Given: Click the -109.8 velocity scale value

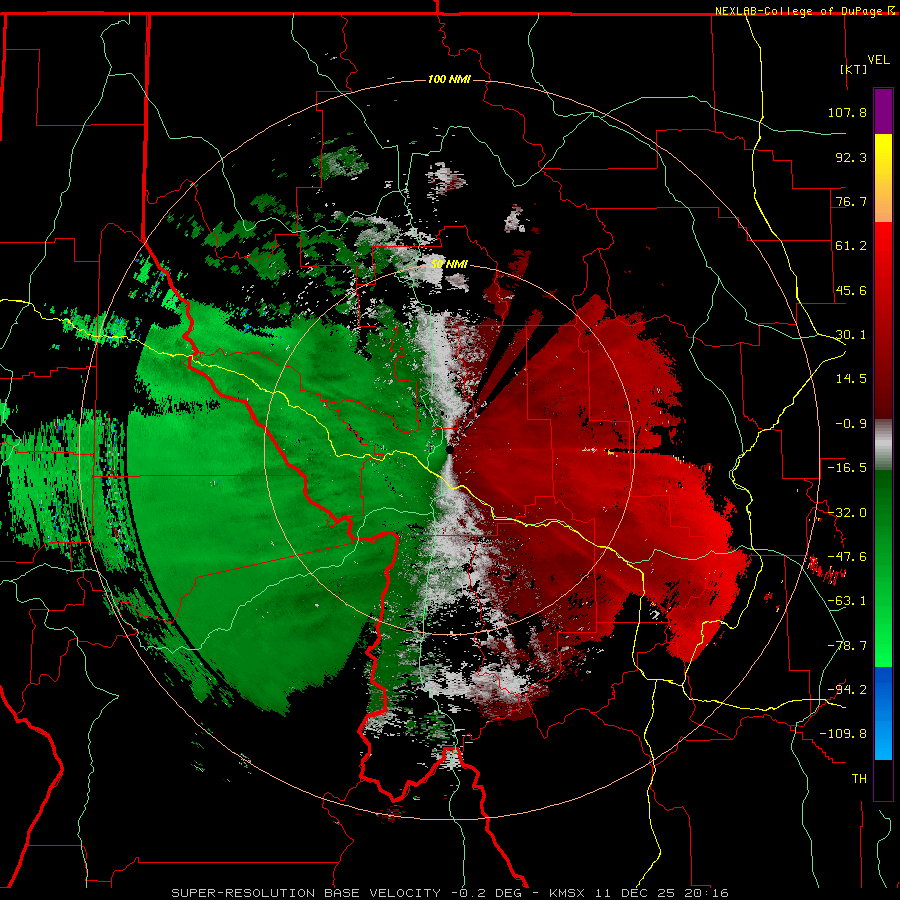Looking at the screenshot, I should point(843,734).
